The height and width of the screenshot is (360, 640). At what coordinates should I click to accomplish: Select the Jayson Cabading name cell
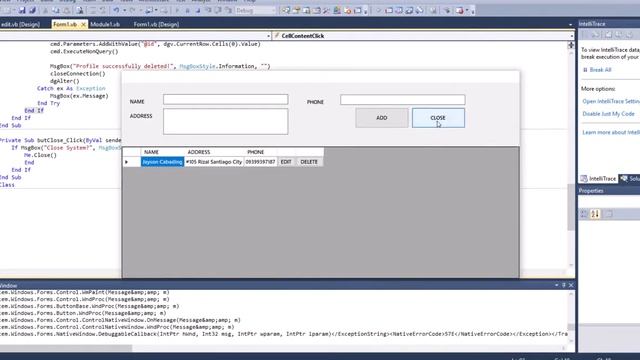click(162, 162)
